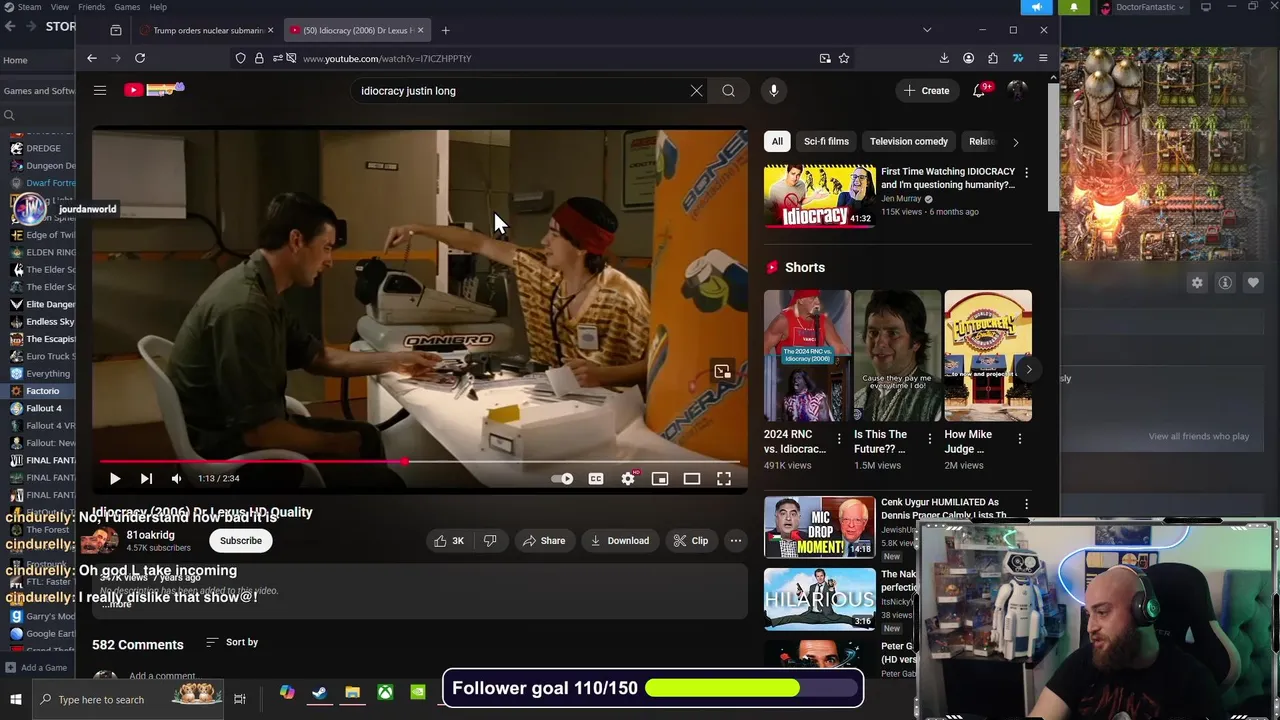Play the Idiocracy video
1280x720 pixels.
click(x=114, y=479)
